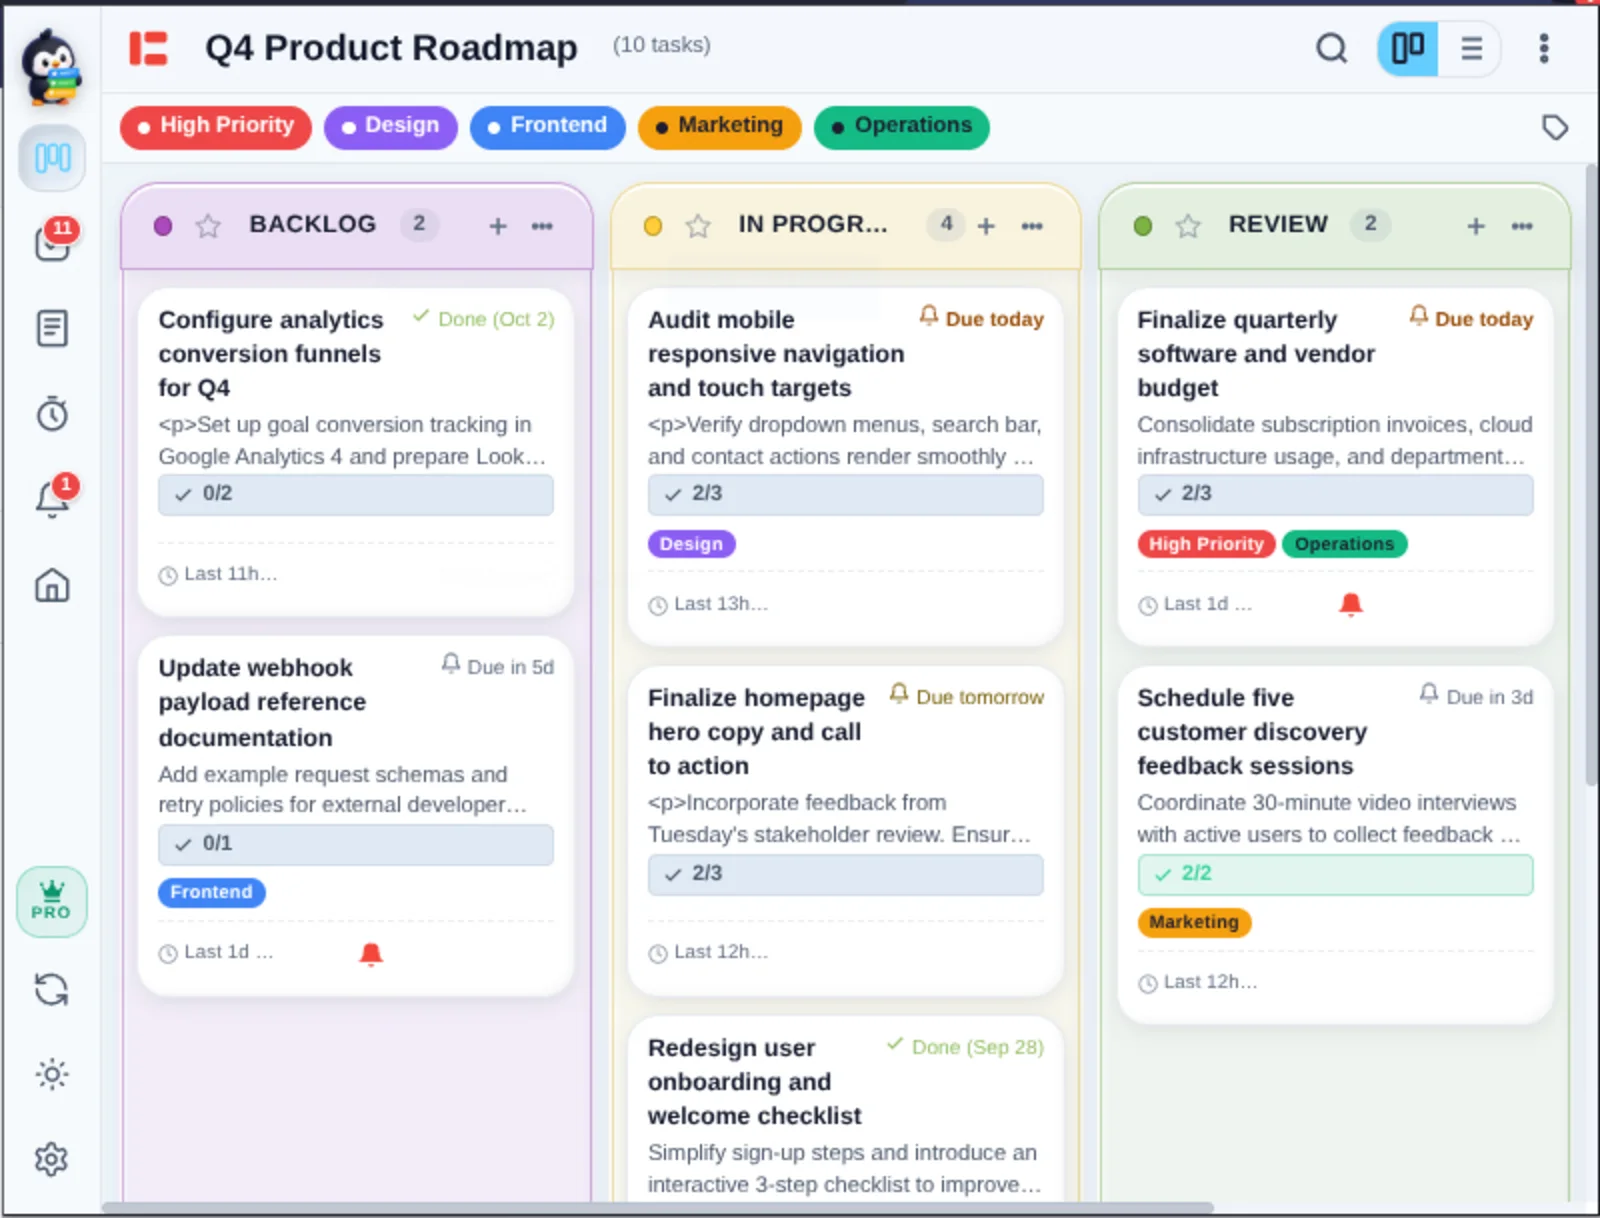Open the boards icon in sidebar

[x=52, y=158]
